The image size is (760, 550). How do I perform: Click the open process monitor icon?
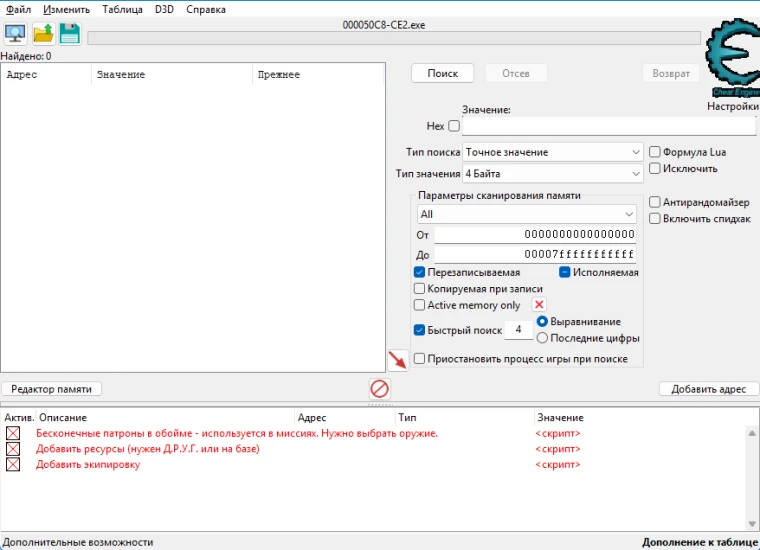(x=15, y=34)
